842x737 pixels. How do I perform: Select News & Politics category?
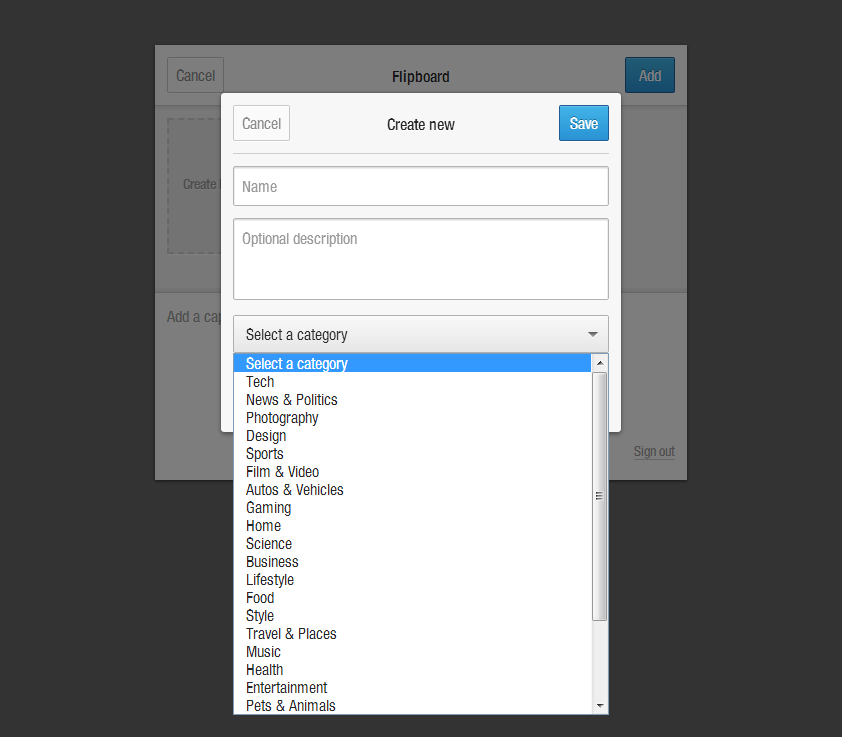pyautogui.click(x=412, y=400)
